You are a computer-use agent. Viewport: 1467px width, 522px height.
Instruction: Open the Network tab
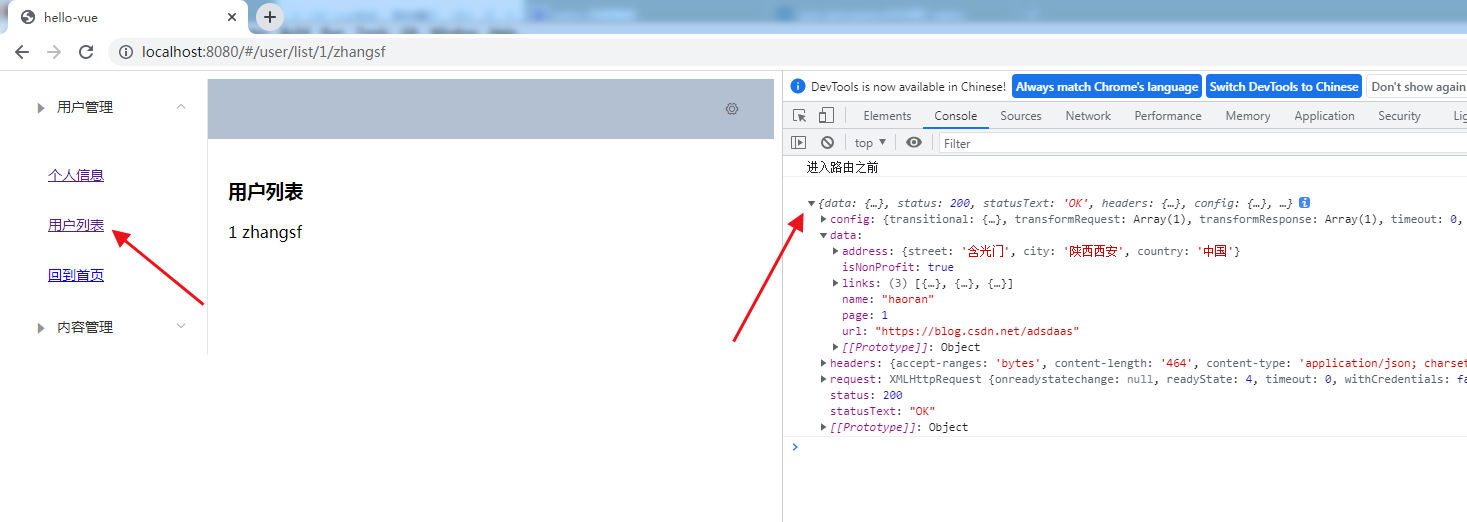pyautogui.click(x=1088, y=116)
